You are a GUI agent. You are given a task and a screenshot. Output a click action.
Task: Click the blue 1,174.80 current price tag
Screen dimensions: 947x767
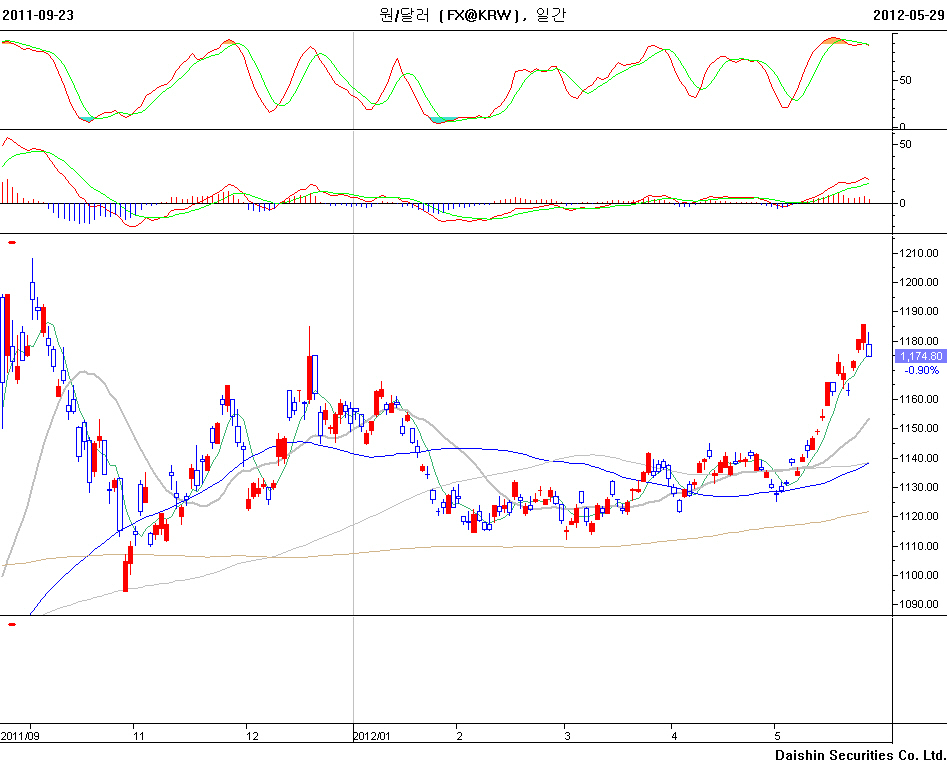pyautogui.click(x=920, y=356)
